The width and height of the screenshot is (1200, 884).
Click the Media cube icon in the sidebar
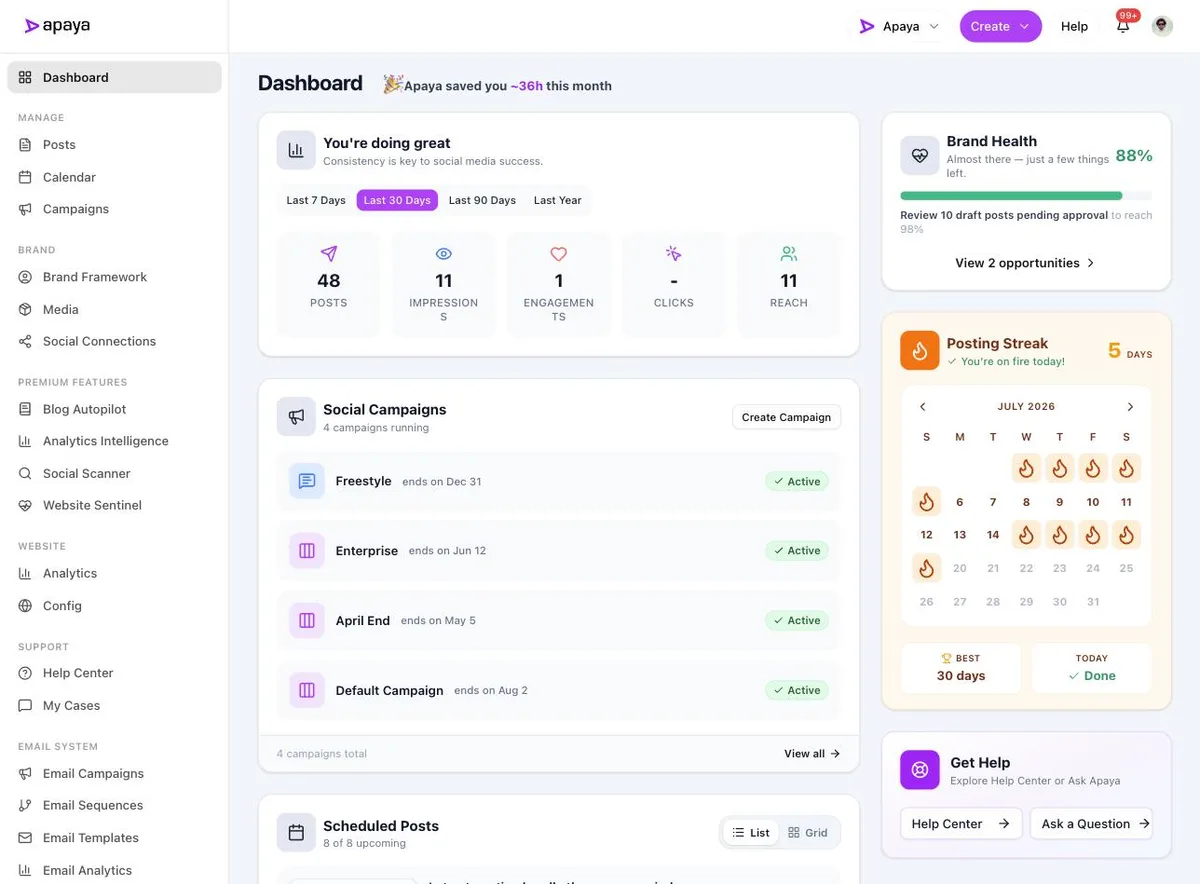25,310
